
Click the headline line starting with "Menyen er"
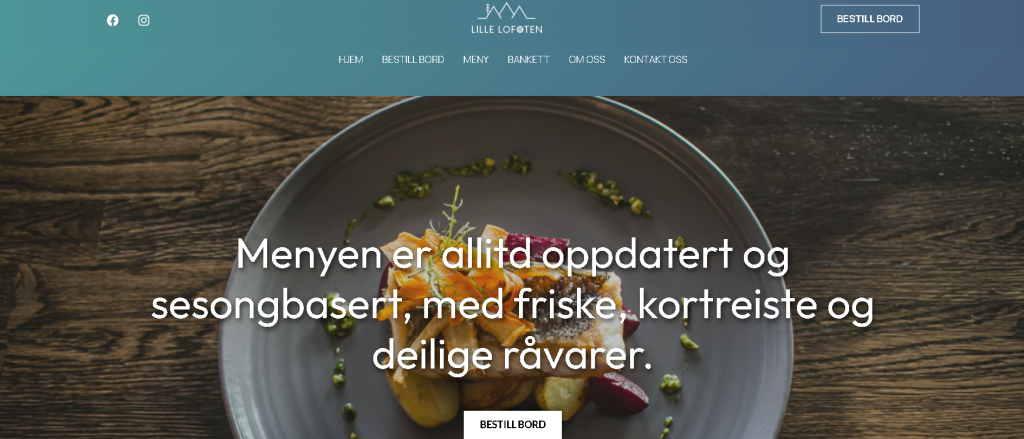[x=513, y=256]
